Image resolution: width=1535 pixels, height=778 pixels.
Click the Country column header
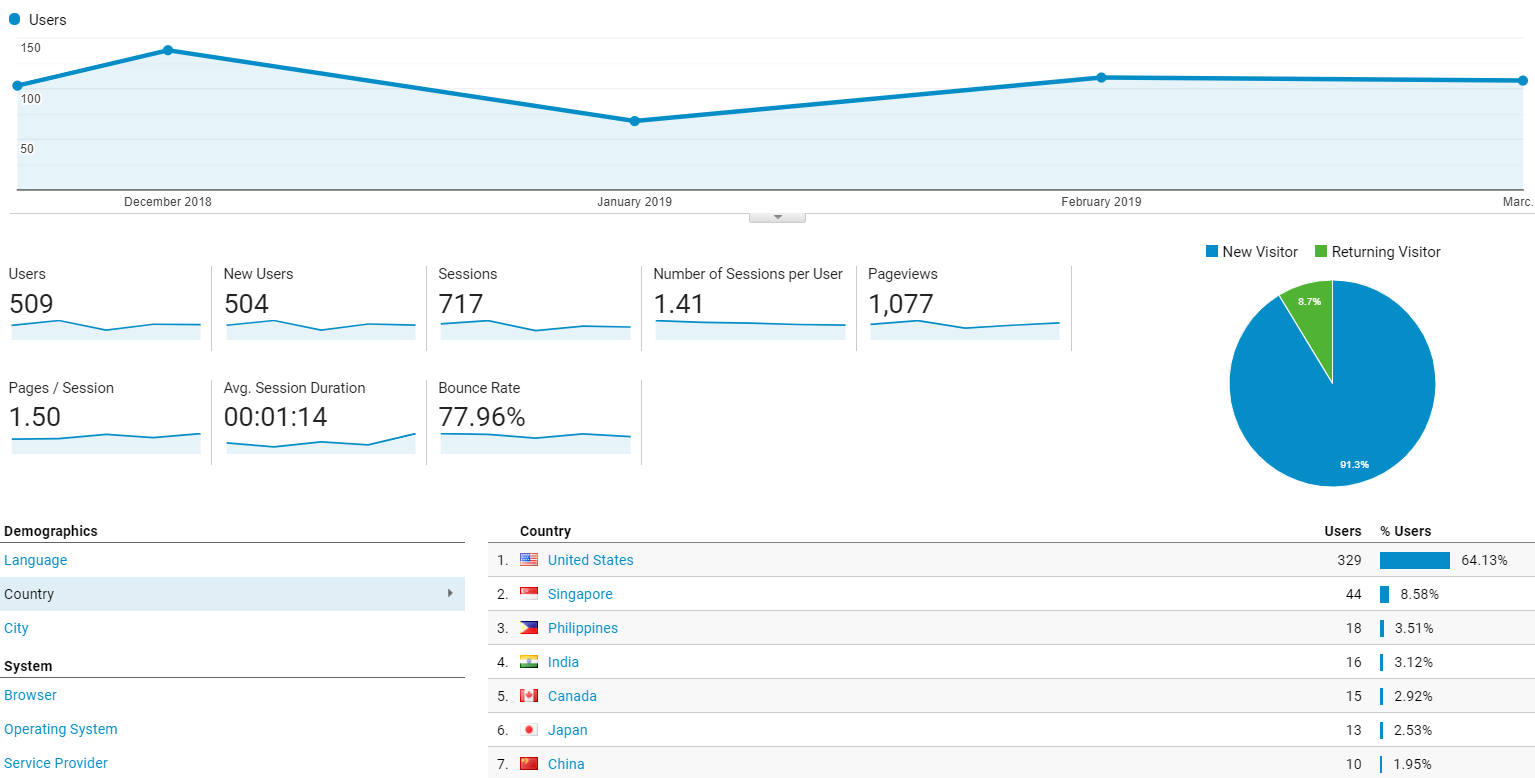coord(545,531)
